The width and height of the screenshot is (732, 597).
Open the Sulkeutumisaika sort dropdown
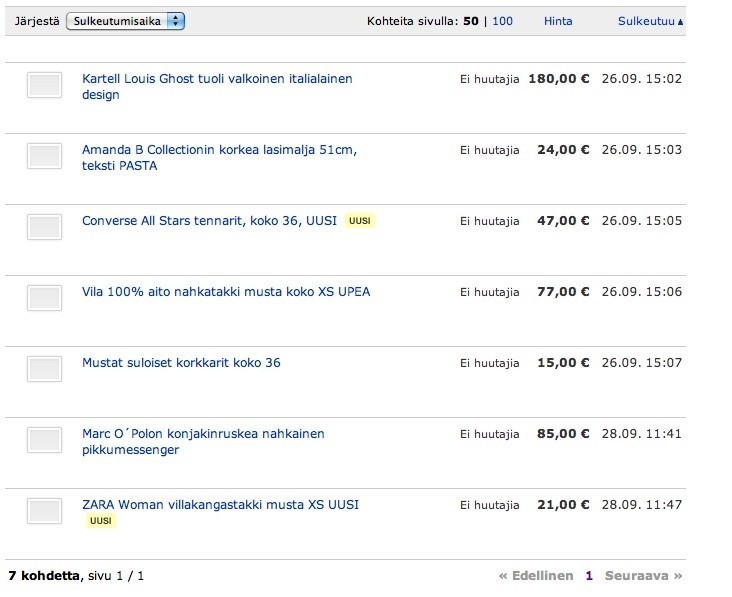125,21
